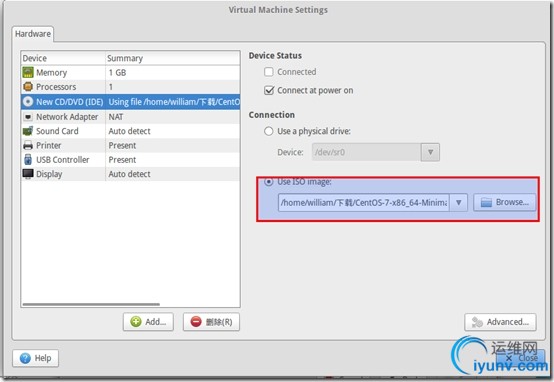The width and height of the screenshot is (554, 382).
Task: Open the Advanced... settings button
Action: 500,322
